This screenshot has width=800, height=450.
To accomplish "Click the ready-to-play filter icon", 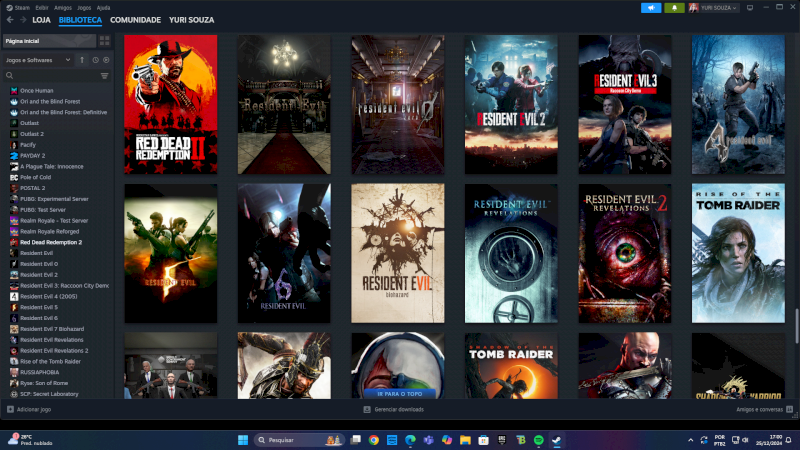I will point(106,60).
